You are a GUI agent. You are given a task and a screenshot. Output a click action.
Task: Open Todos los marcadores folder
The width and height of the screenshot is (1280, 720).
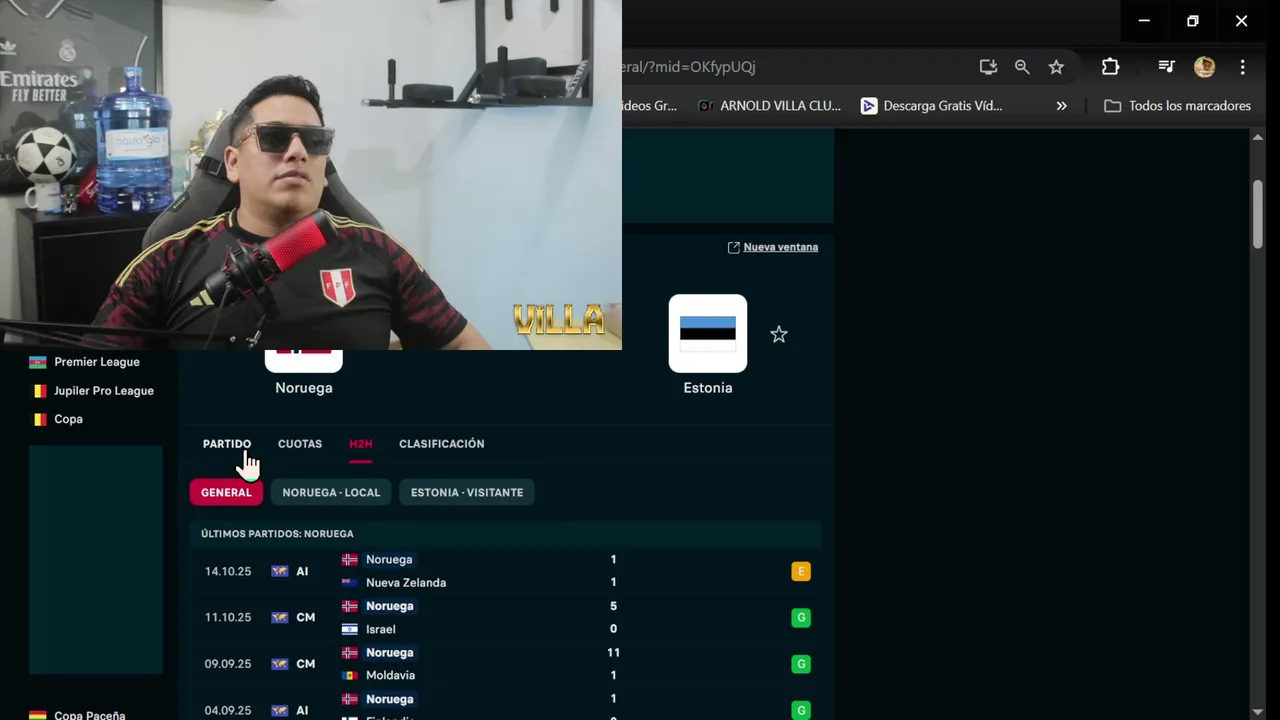tap(1177, 106)
